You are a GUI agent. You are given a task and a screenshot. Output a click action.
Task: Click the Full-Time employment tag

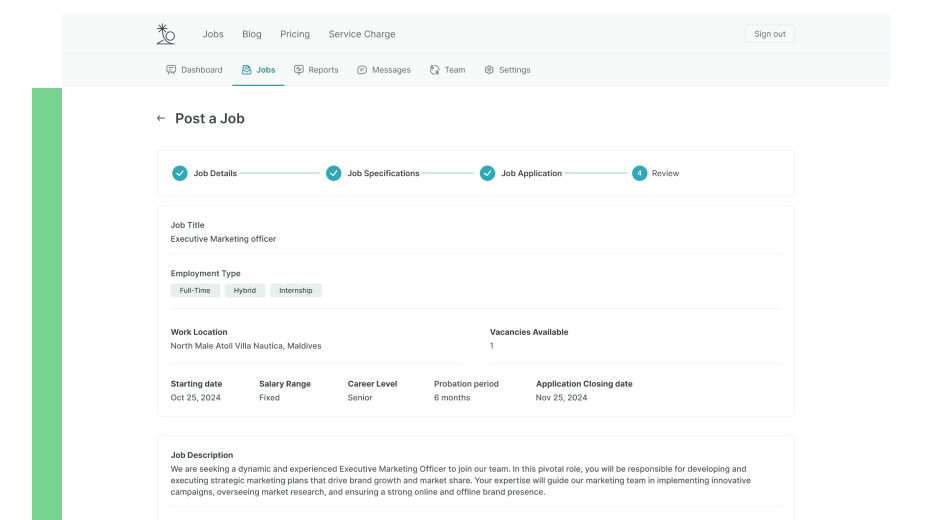[x=195, y=290]
